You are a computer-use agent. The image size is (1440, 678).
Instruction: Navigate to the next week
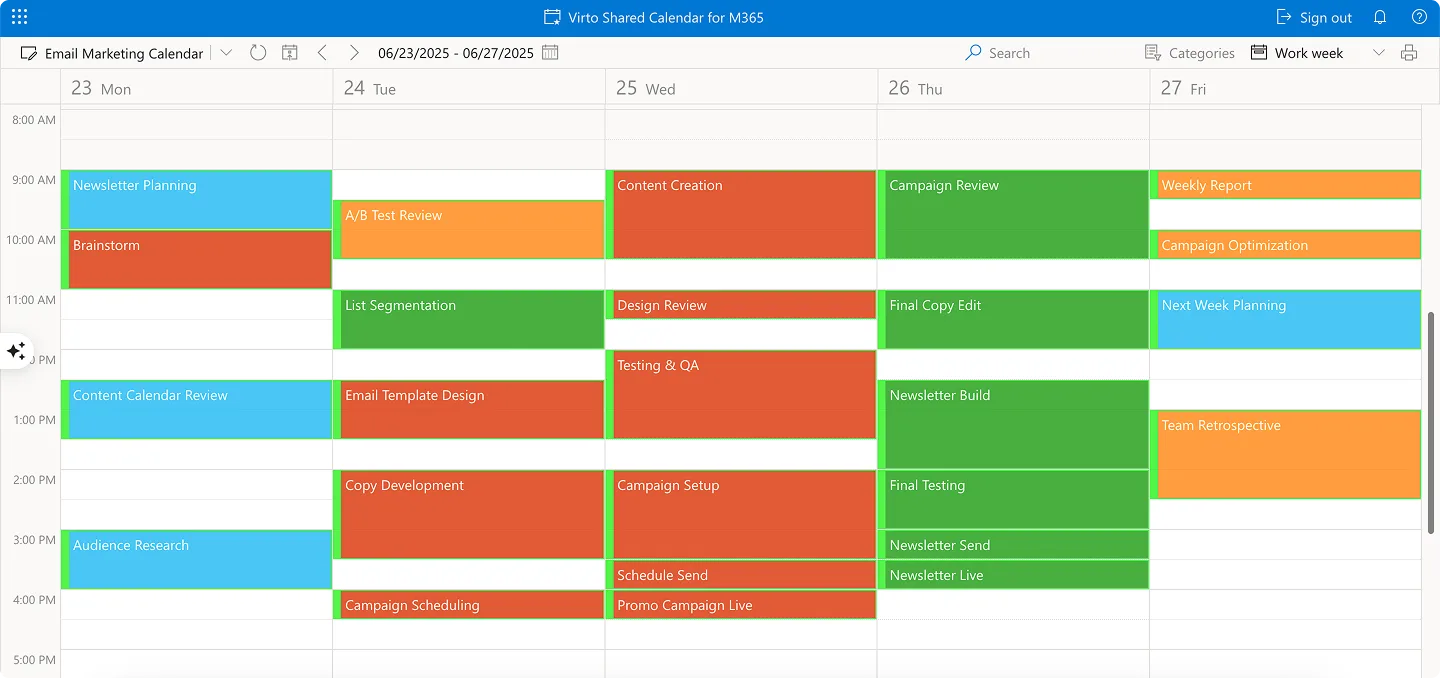tap(354, 52)
